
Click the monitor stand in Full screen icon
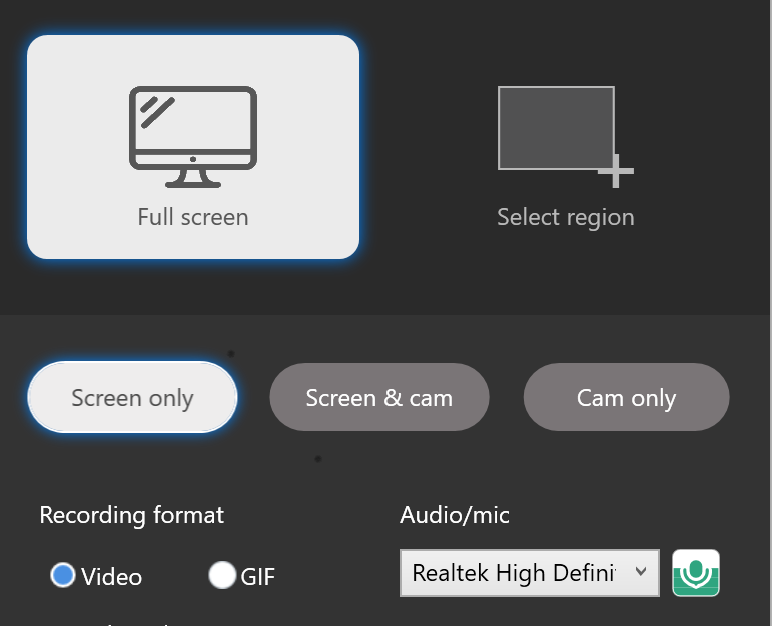(193, 177)
